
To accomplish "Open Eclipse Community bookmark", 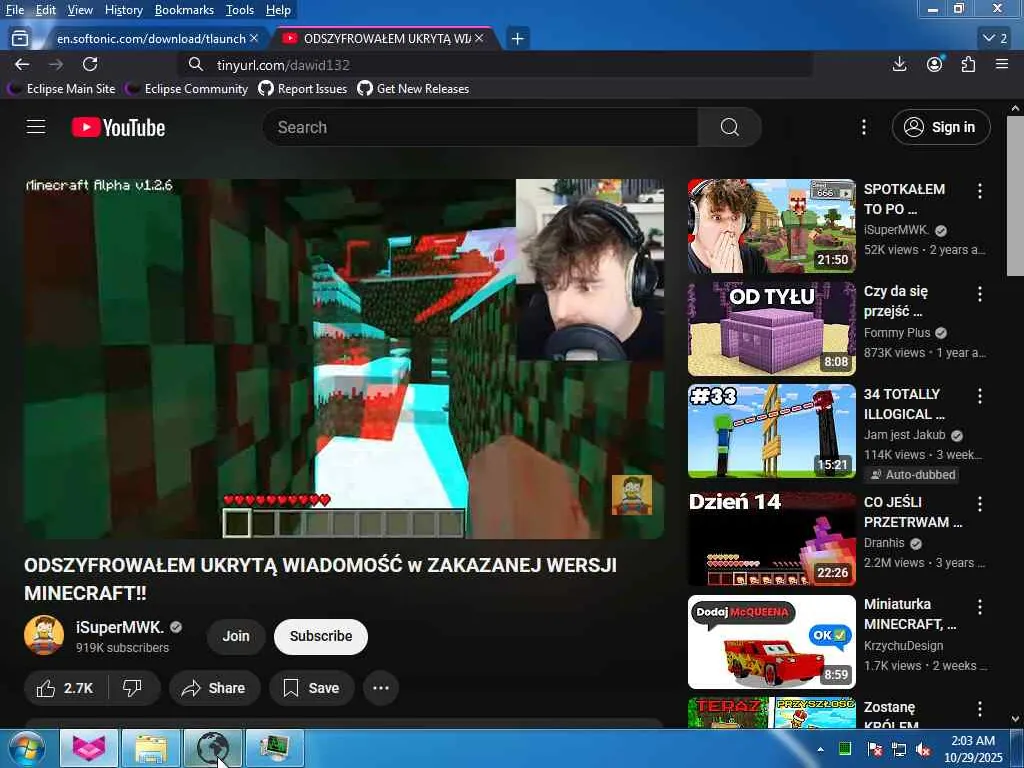I will coord(188,89).
